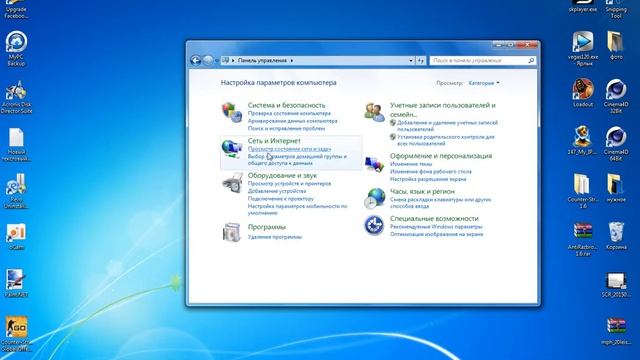Click the search magnifier icon
This screenshot has height=360, width=640.
531,60
